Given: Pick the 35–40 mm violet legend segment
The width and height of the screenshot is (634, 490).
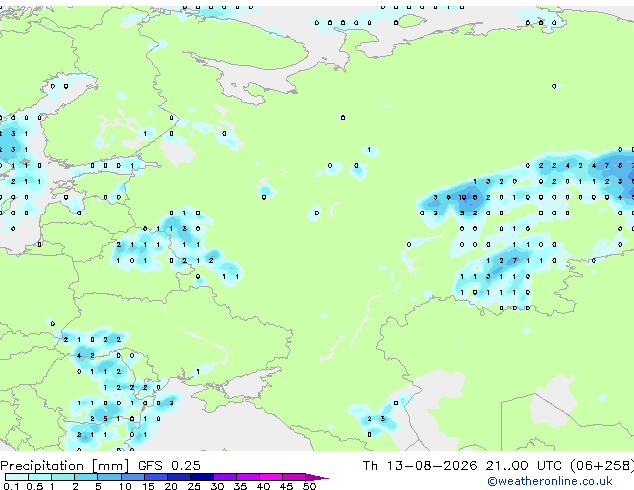Looking at the screenshot, I should coord(247,477).
